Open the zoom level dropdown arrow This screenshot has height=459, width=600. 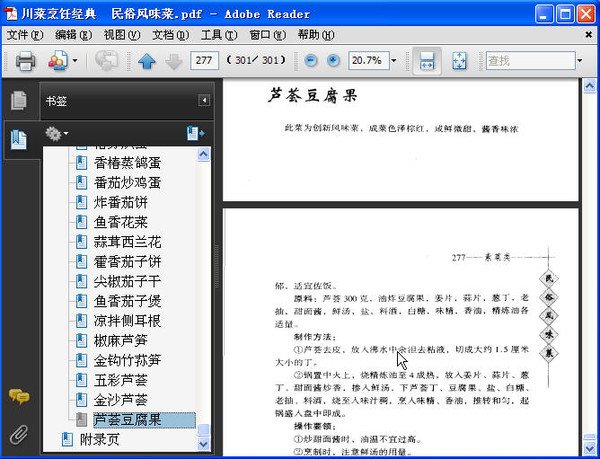tap(394, 60)
